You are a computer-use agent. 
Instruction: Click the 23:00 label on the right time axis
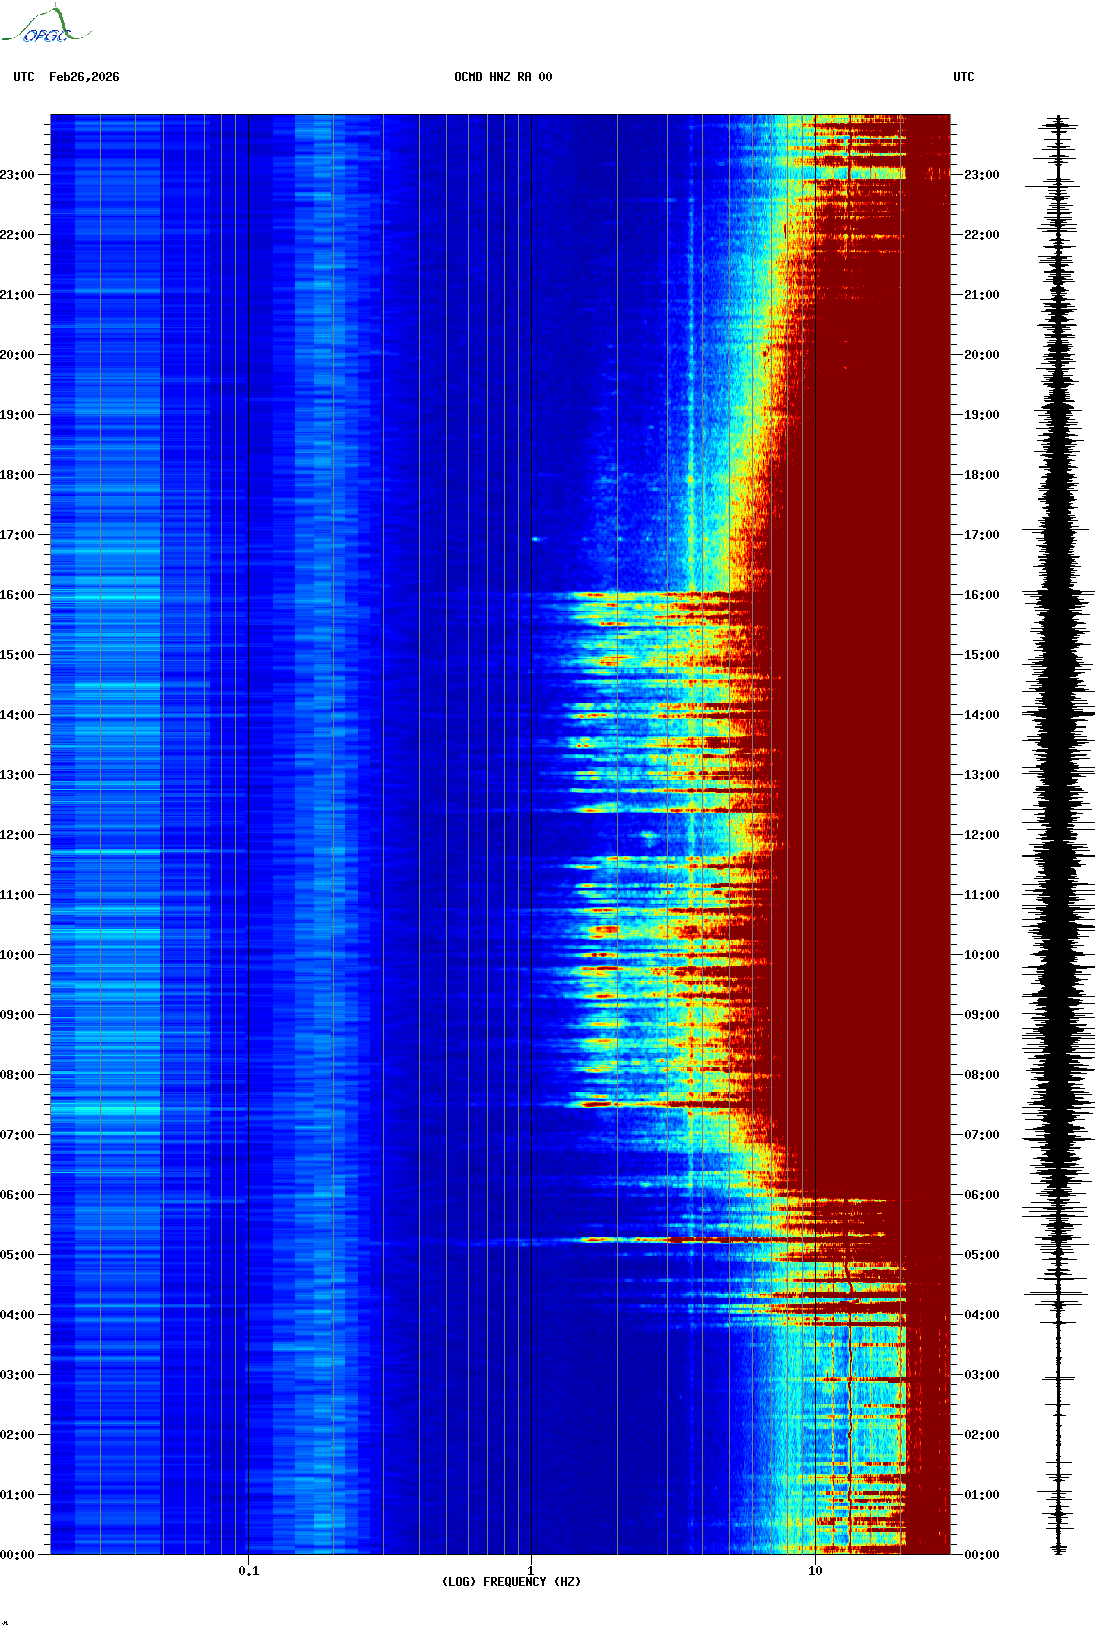coord(982,175)
